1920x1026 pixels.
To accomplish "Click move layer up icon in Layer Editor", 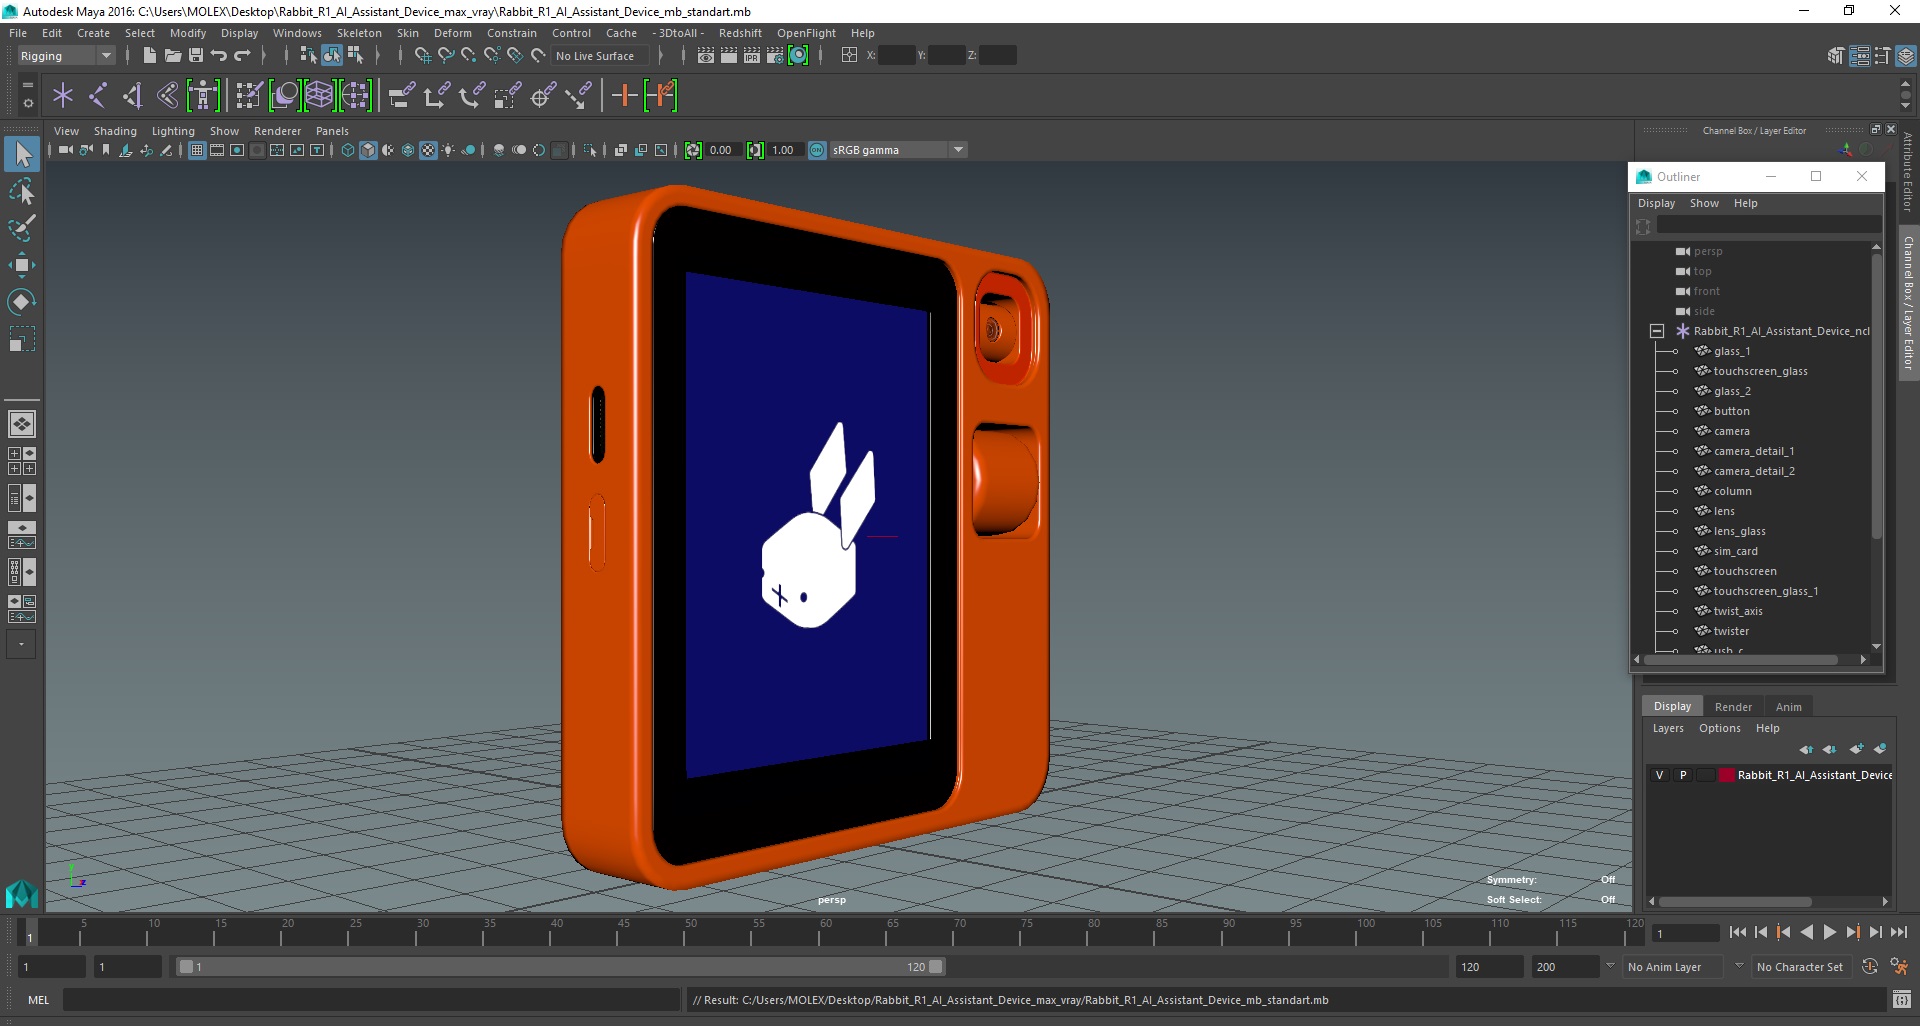I will [1806, 749].
